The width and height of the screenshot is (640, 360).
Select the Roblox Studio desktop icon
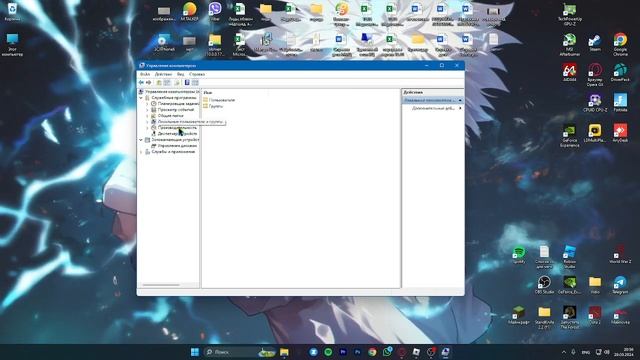coord(569,257)
